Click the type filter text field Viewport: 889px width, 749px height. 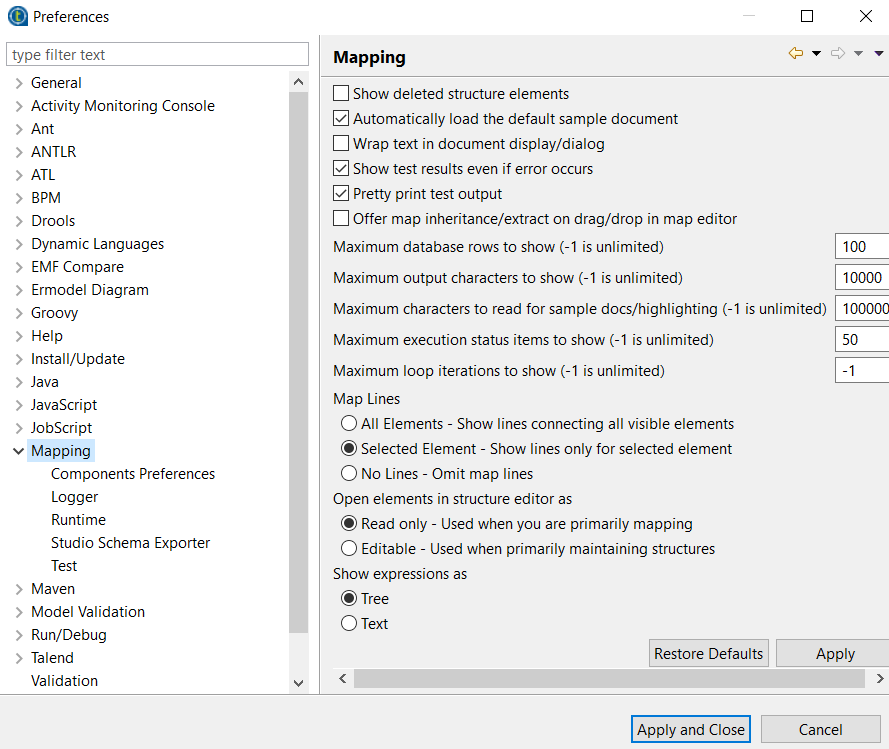coord(159,54)
